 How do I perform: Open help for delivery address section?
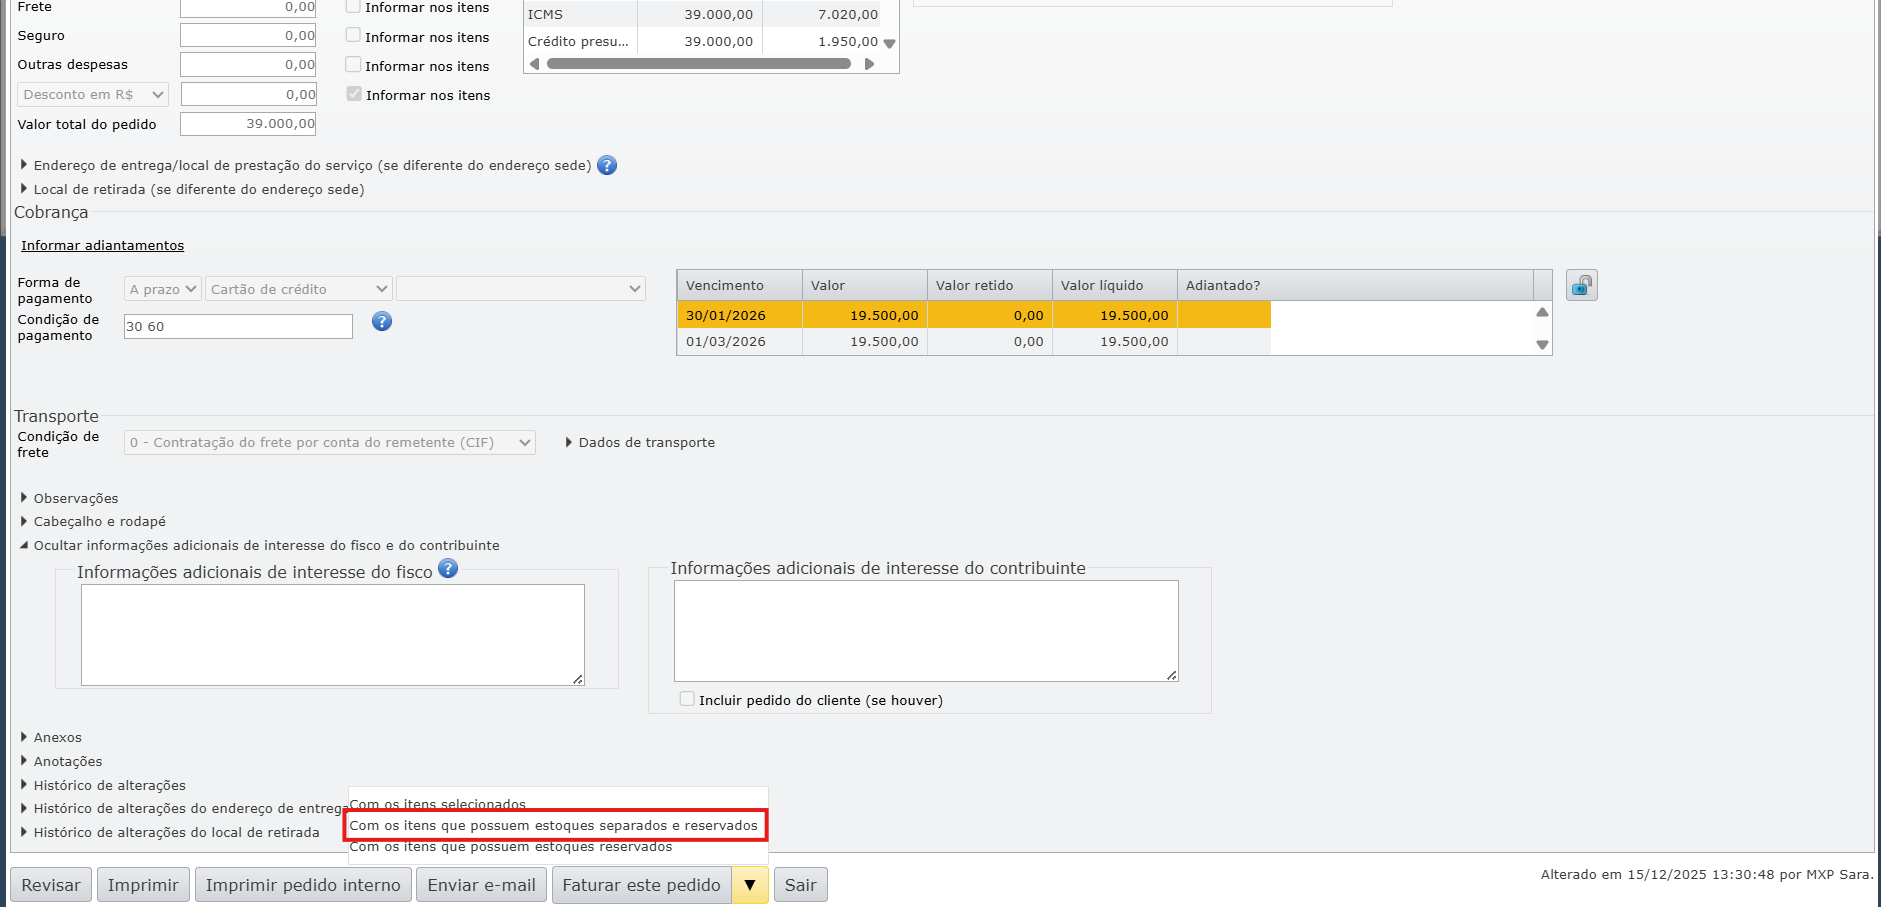(x=607, y=166)
